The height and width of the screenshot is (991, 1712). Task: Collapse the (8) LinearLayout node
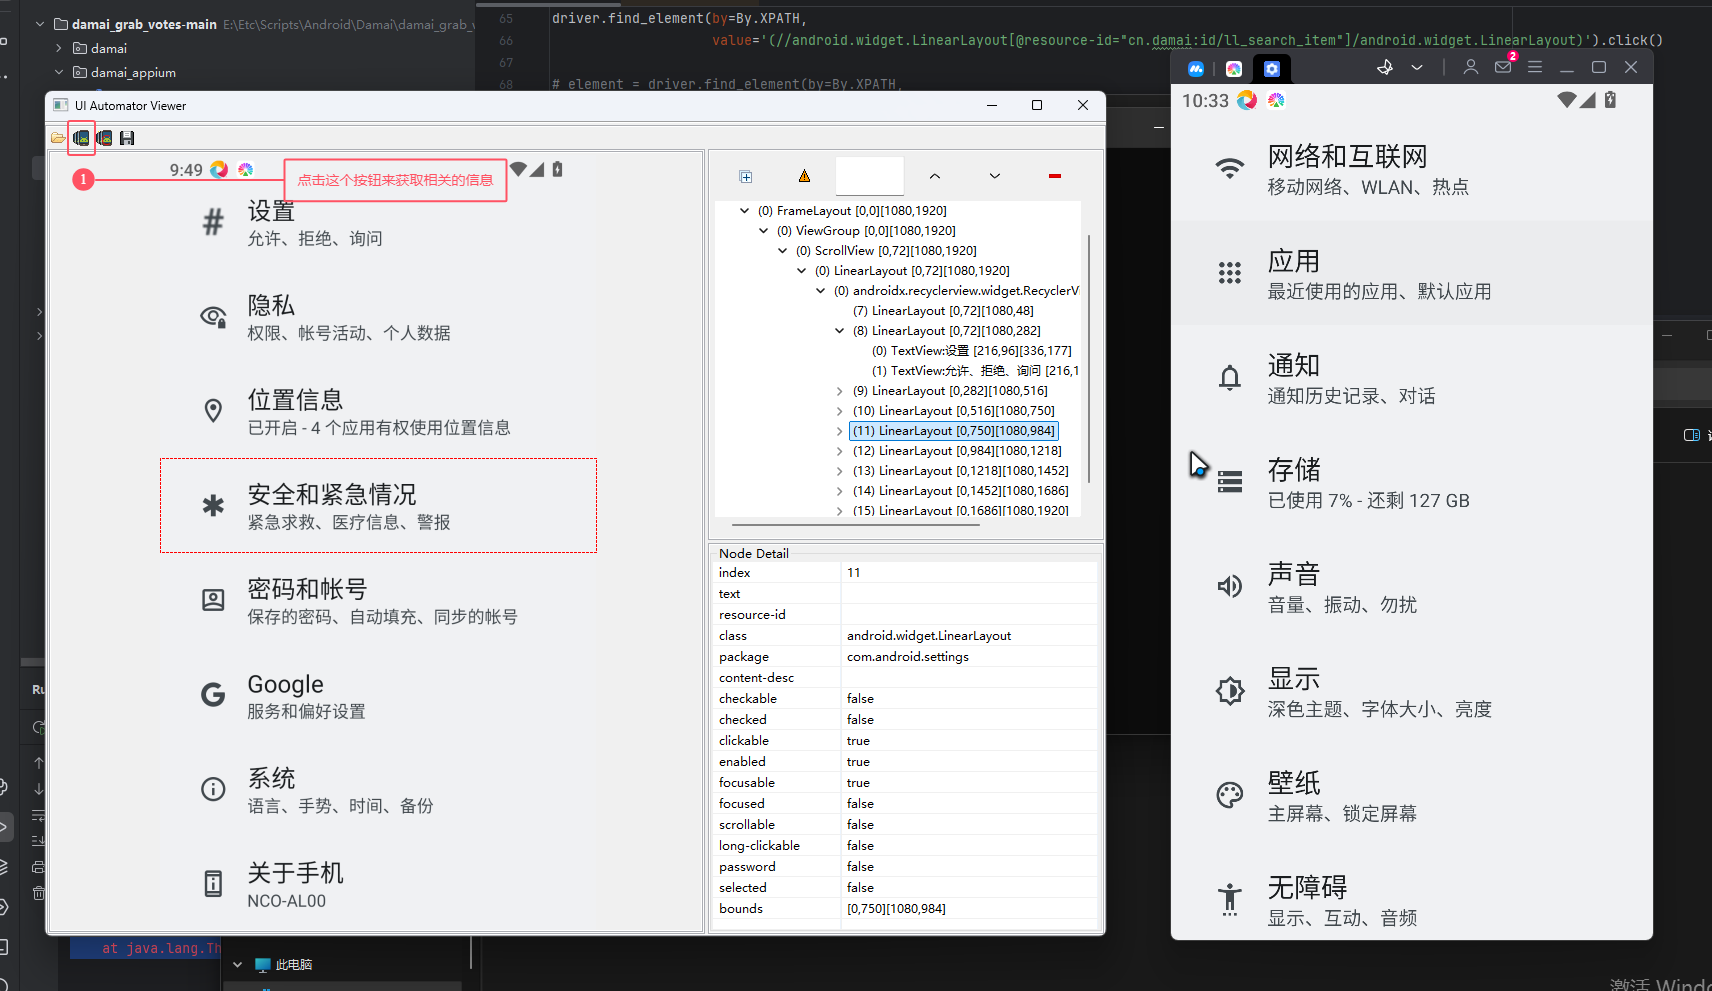[839, 331]
